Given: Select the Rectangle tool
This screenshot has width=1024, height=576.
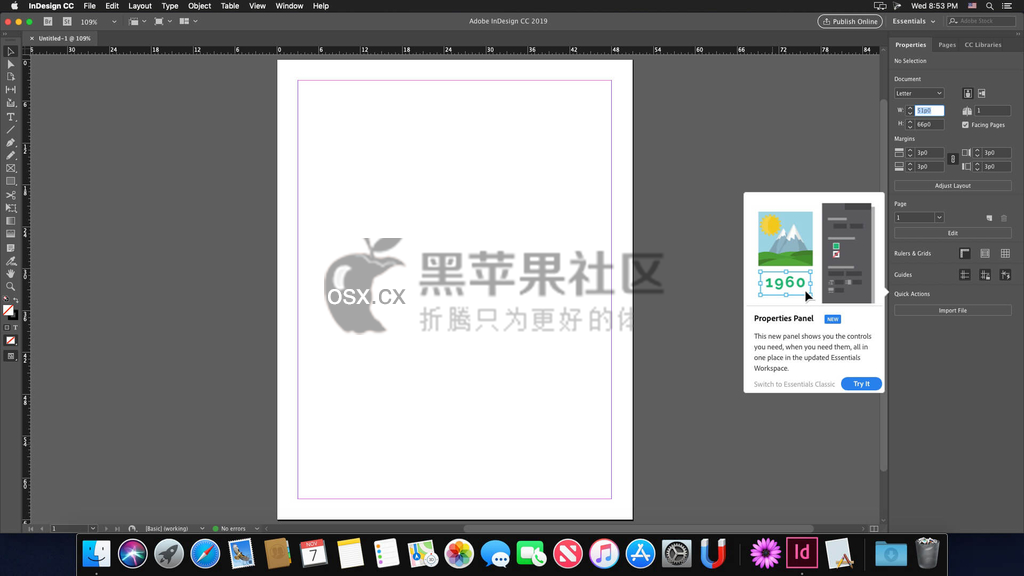Looking at the screenshot, I should click(x=10, y=182).
